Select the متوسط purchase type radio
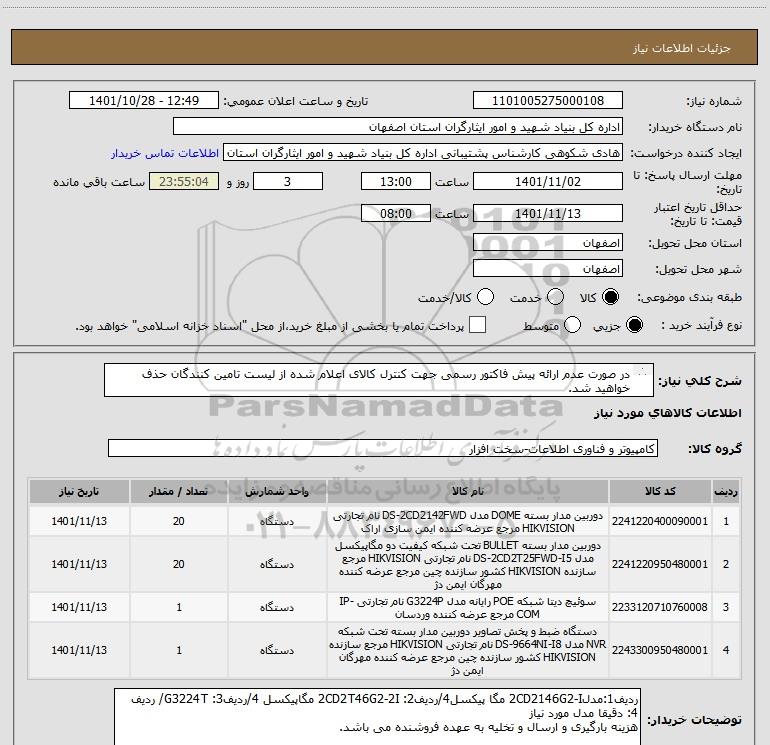Image resolution: width=770 pixels, height=745 pixels. coord(573,325)
